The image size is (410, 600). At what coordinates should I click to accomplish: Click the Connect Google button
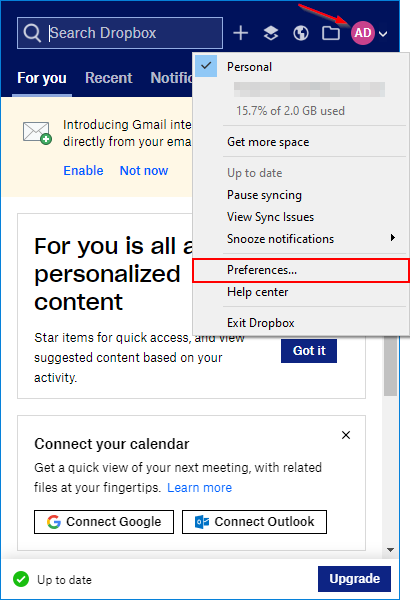pos(104,522)
